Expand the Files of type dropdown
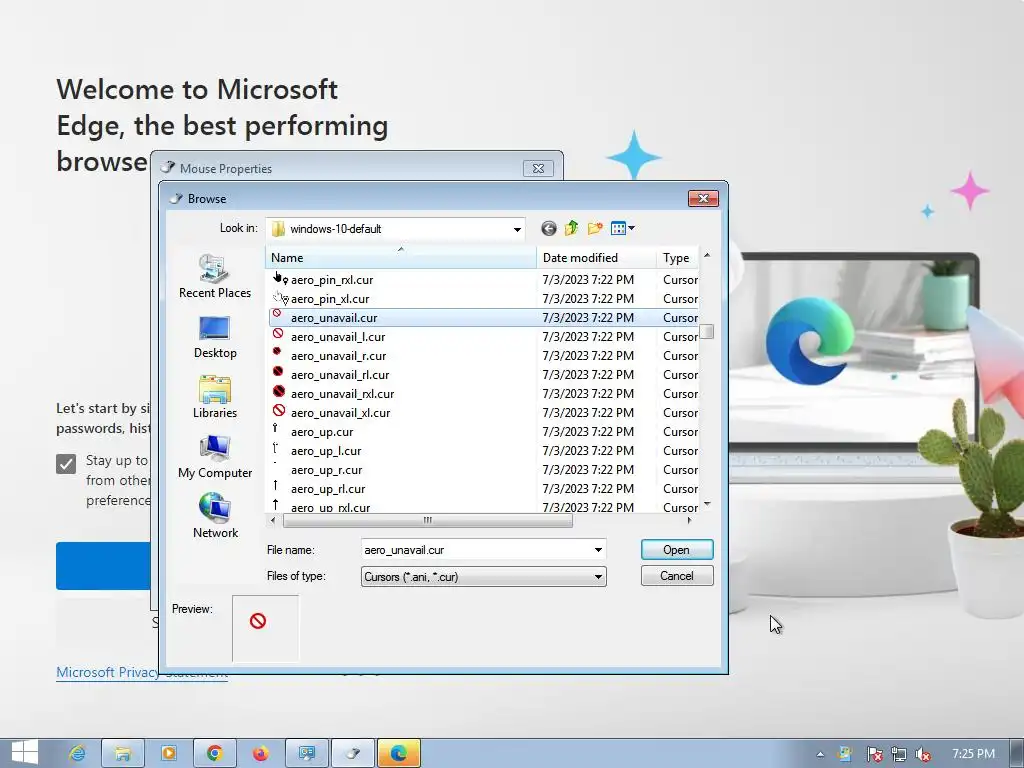The width and height of the screenshot is (1024, 768). (x=598, y=577)
